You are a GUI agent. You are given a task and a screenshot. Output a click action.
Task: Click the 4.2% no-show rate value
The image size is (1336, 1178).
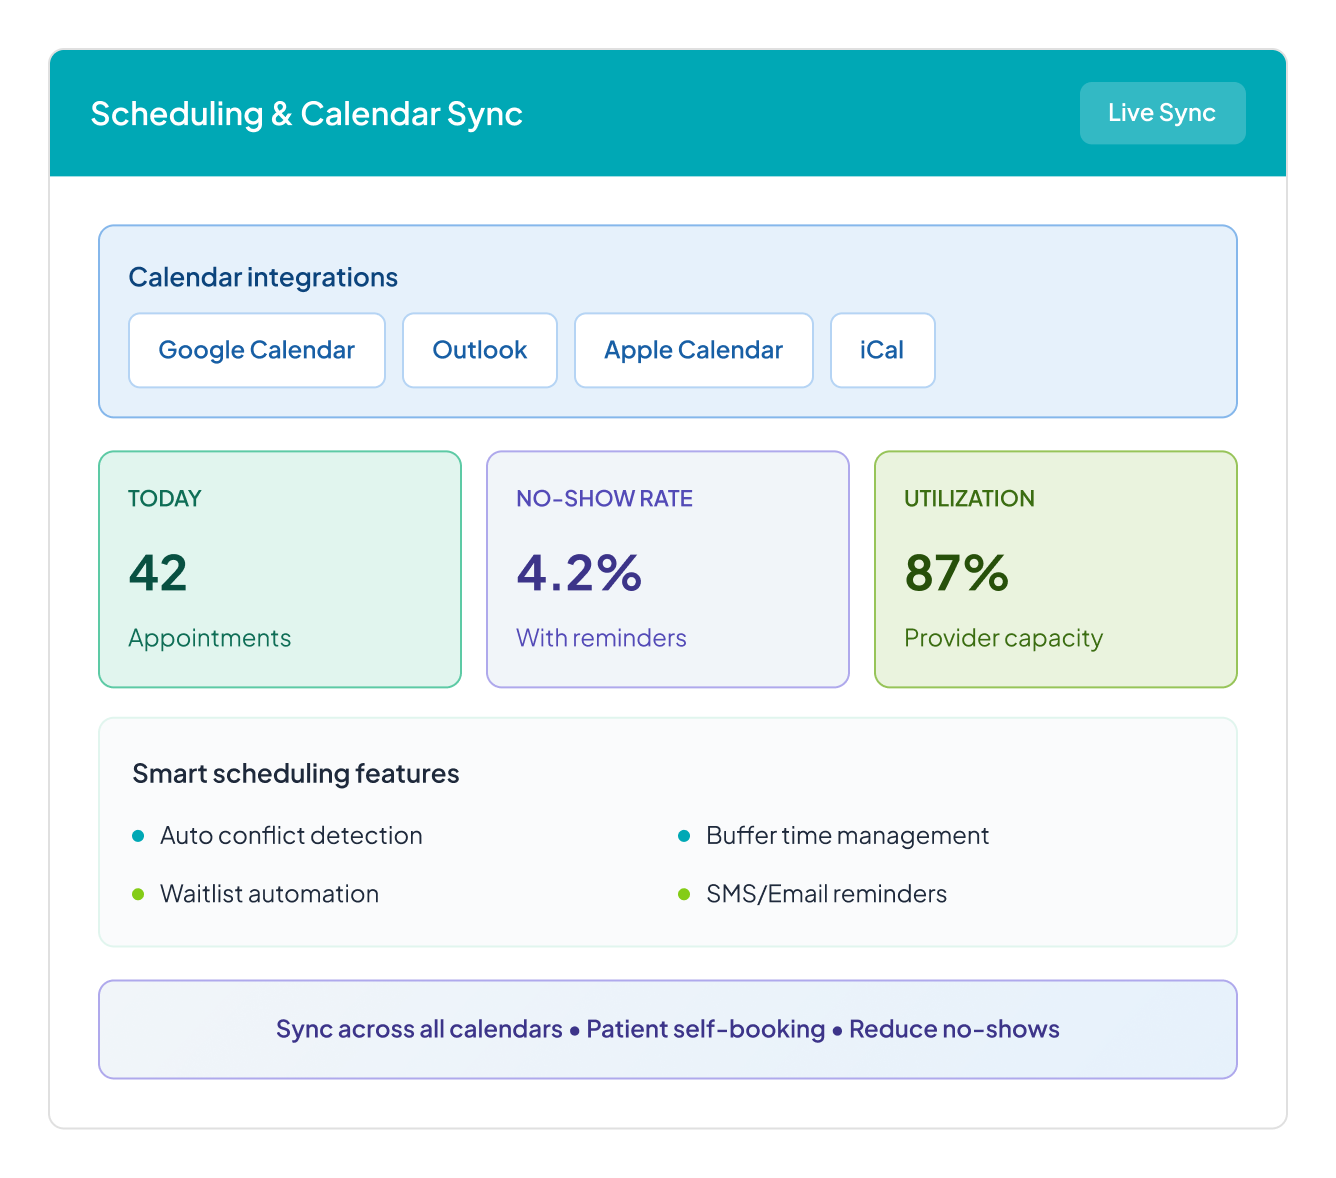579,573
